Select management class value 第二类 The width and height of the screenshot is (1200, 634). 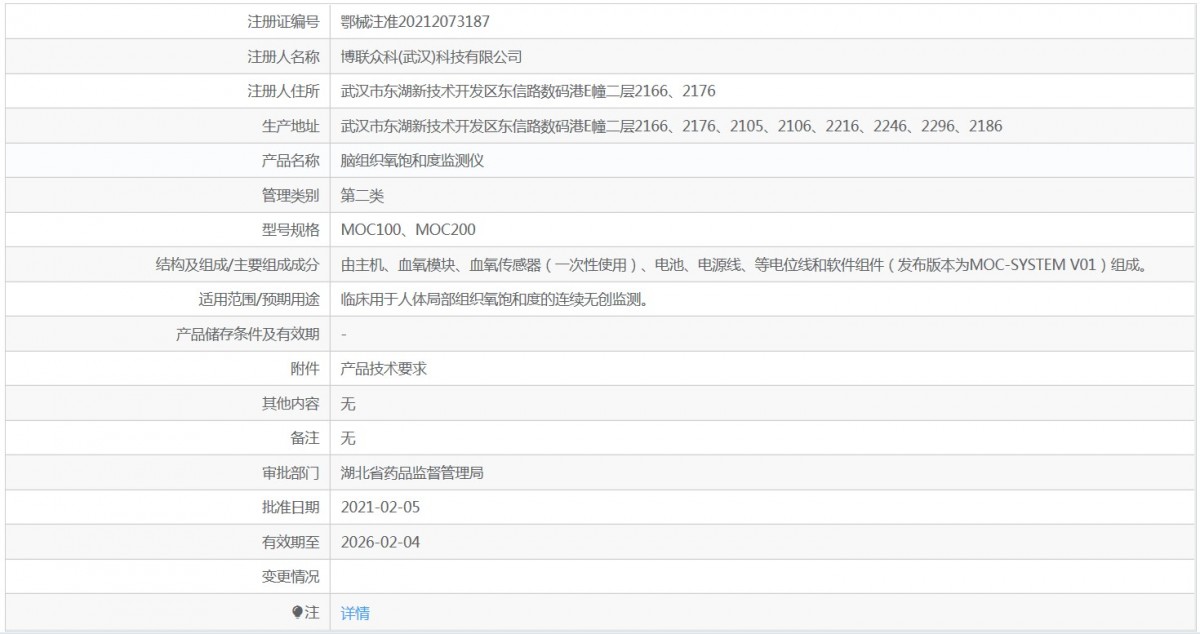pyautogui.click(x=362, y=195)
